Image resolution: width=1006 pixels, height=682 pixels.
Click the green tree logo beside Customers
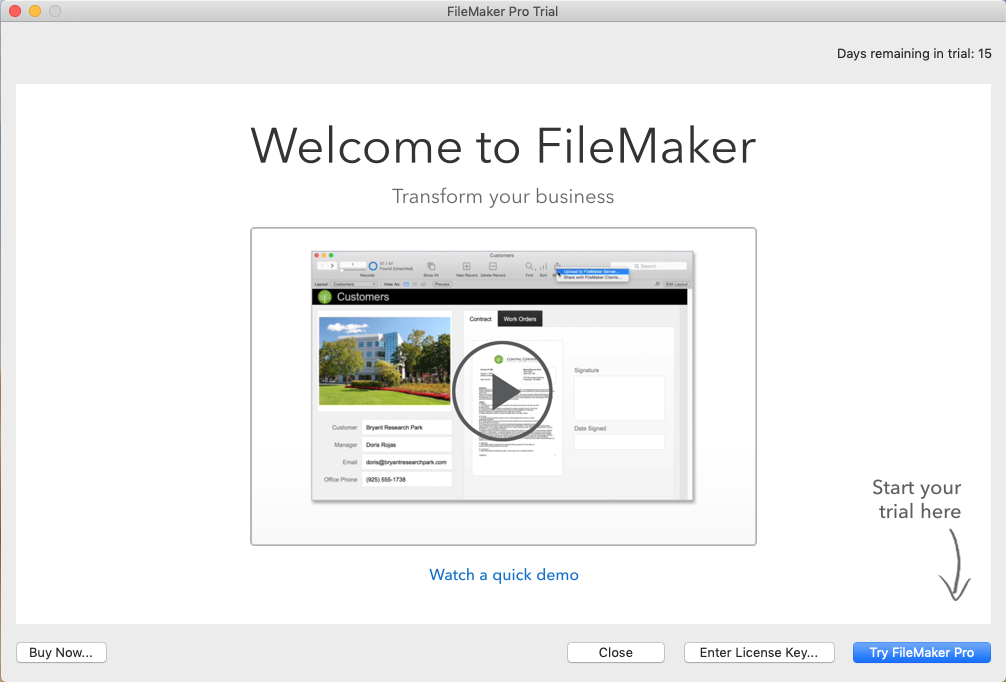(x=324, y=297)
